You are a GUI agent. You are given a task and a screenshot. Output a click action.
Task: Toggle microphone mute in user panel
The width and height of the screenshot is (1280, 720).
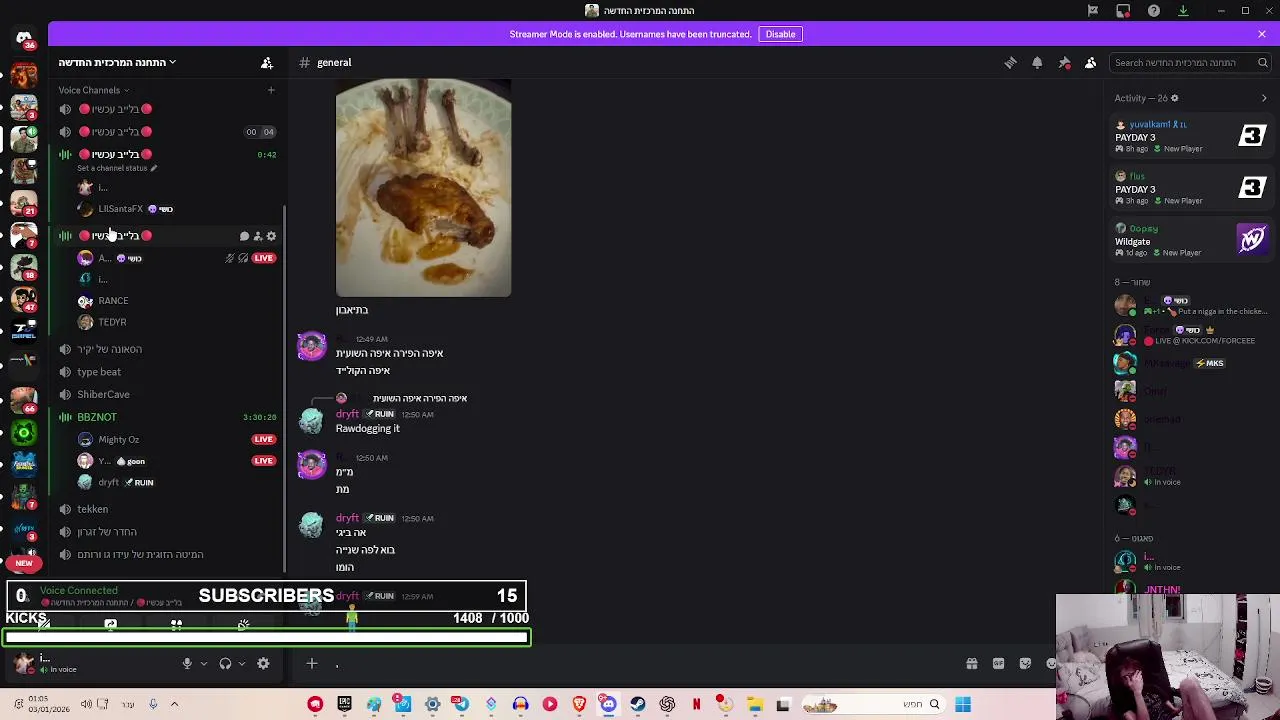[187, 664]
